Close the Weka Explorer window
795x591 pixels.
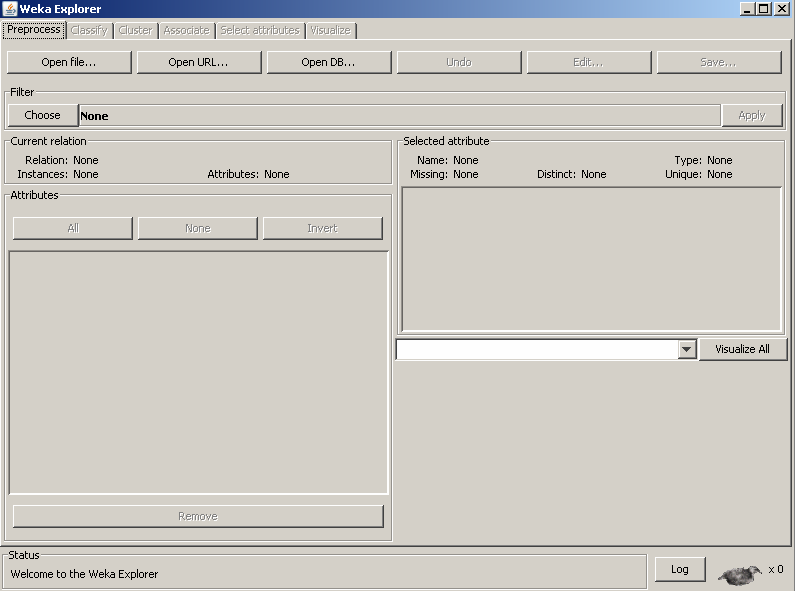pos(781,9)
